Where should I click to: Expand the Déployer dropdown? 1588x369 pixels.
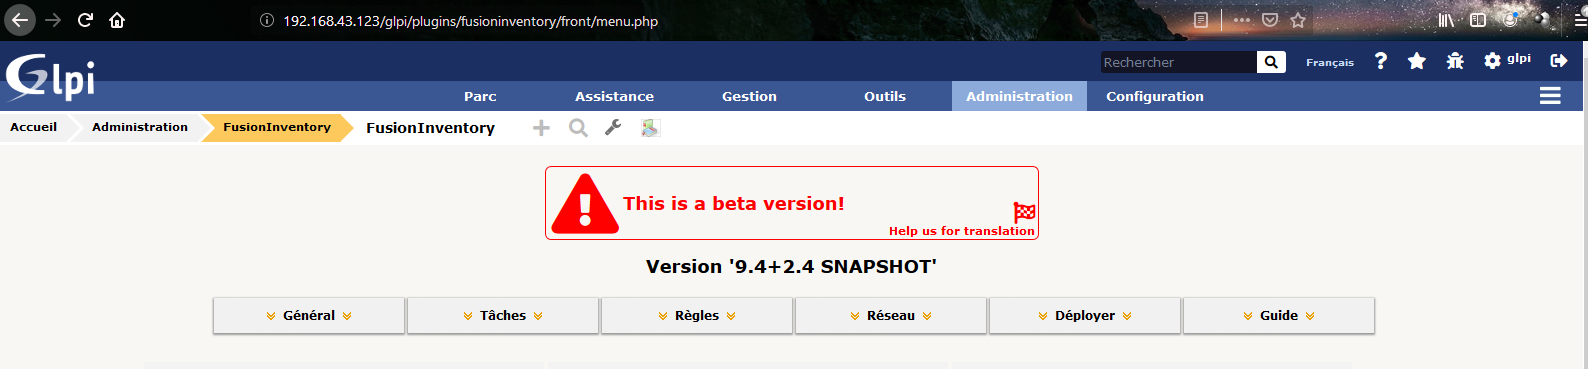coord(1085,315)
